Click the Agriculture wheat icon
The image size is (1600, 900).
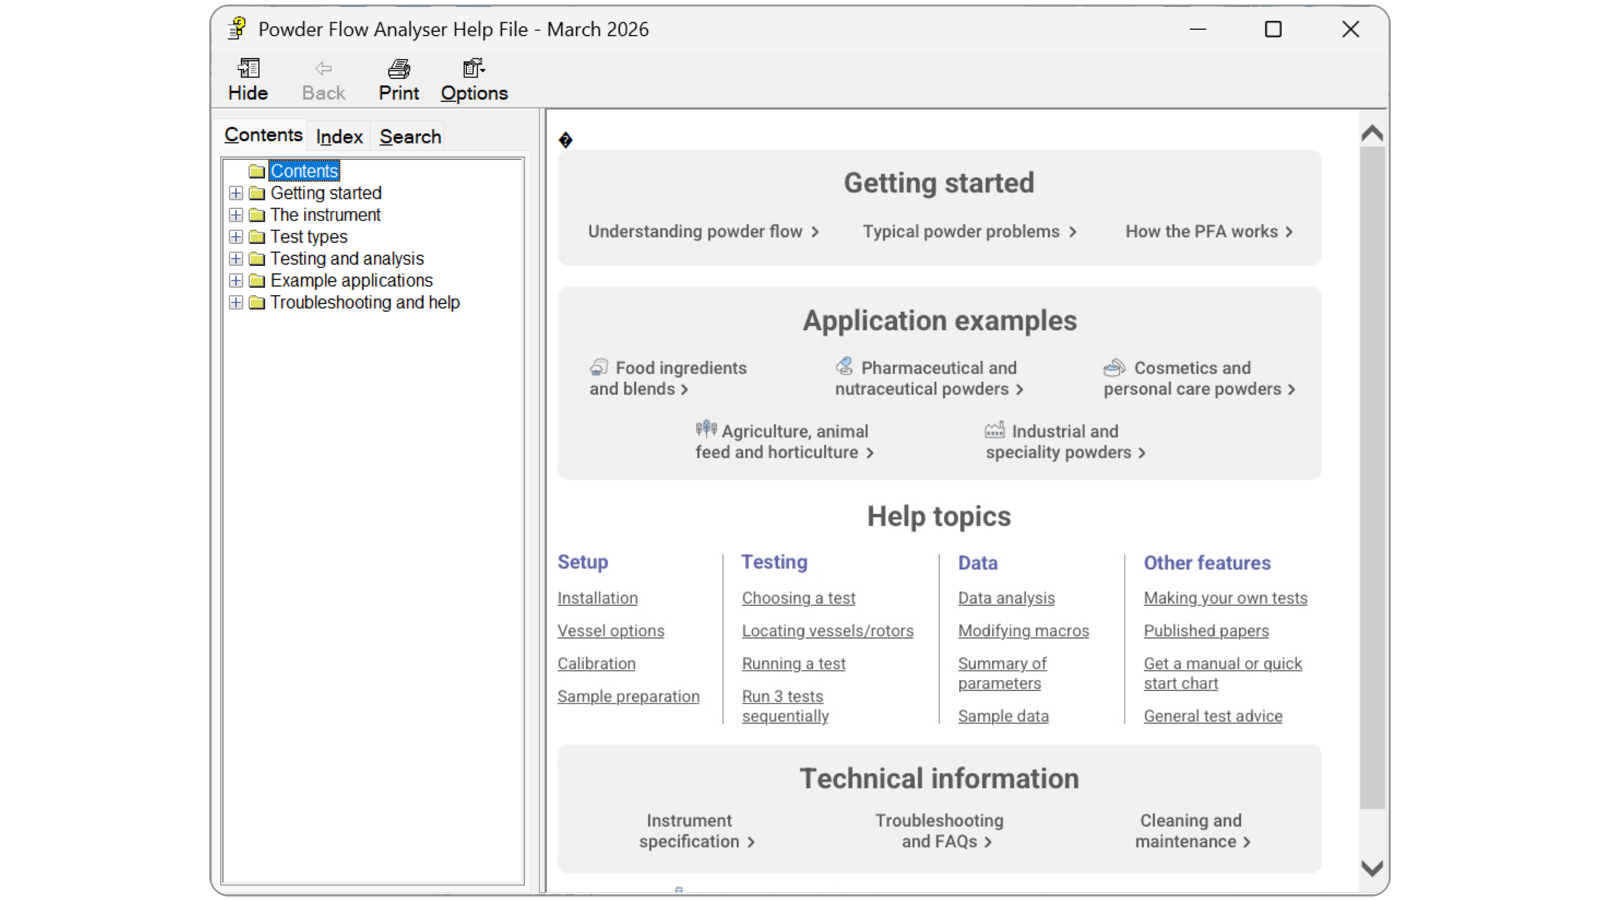tap(706, 429)
